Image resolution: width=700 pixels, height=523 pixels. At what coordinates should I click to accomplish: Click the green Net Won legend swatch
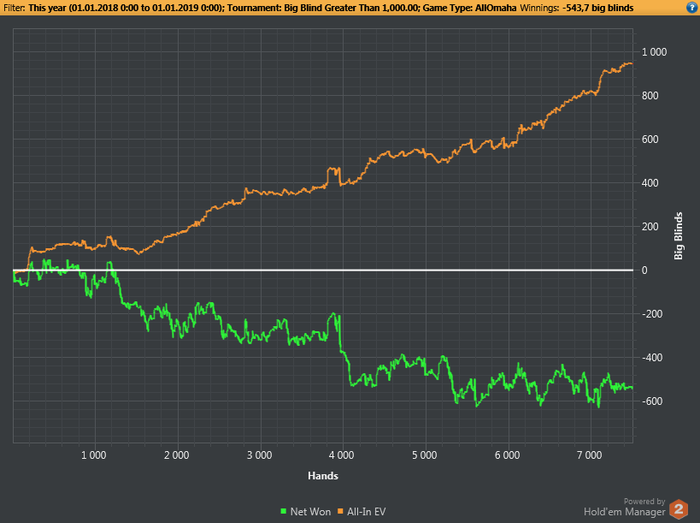point(283,511)
